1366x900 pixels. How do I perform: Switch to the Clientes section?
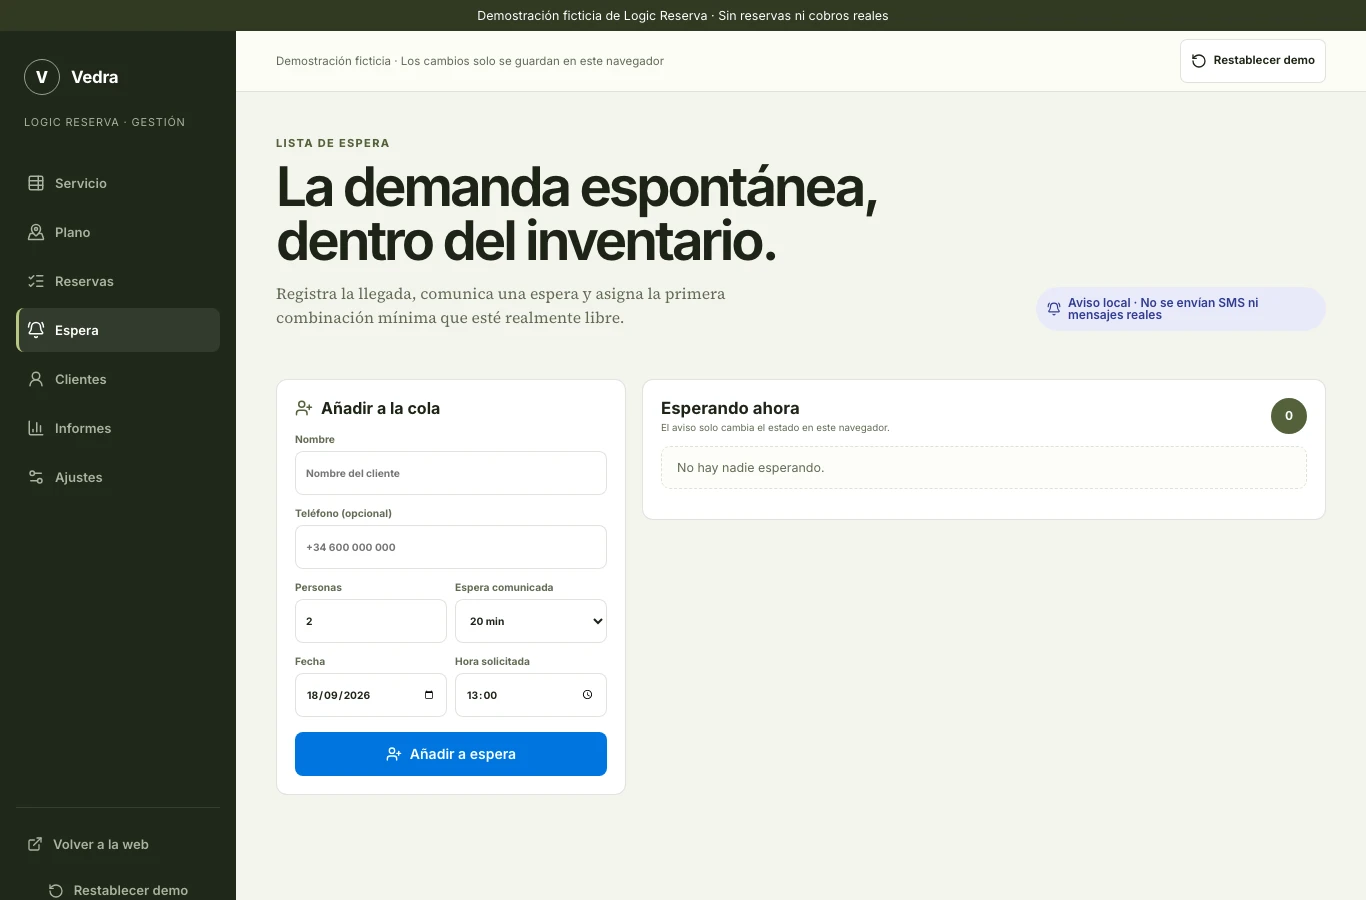[x=118, y=379]
